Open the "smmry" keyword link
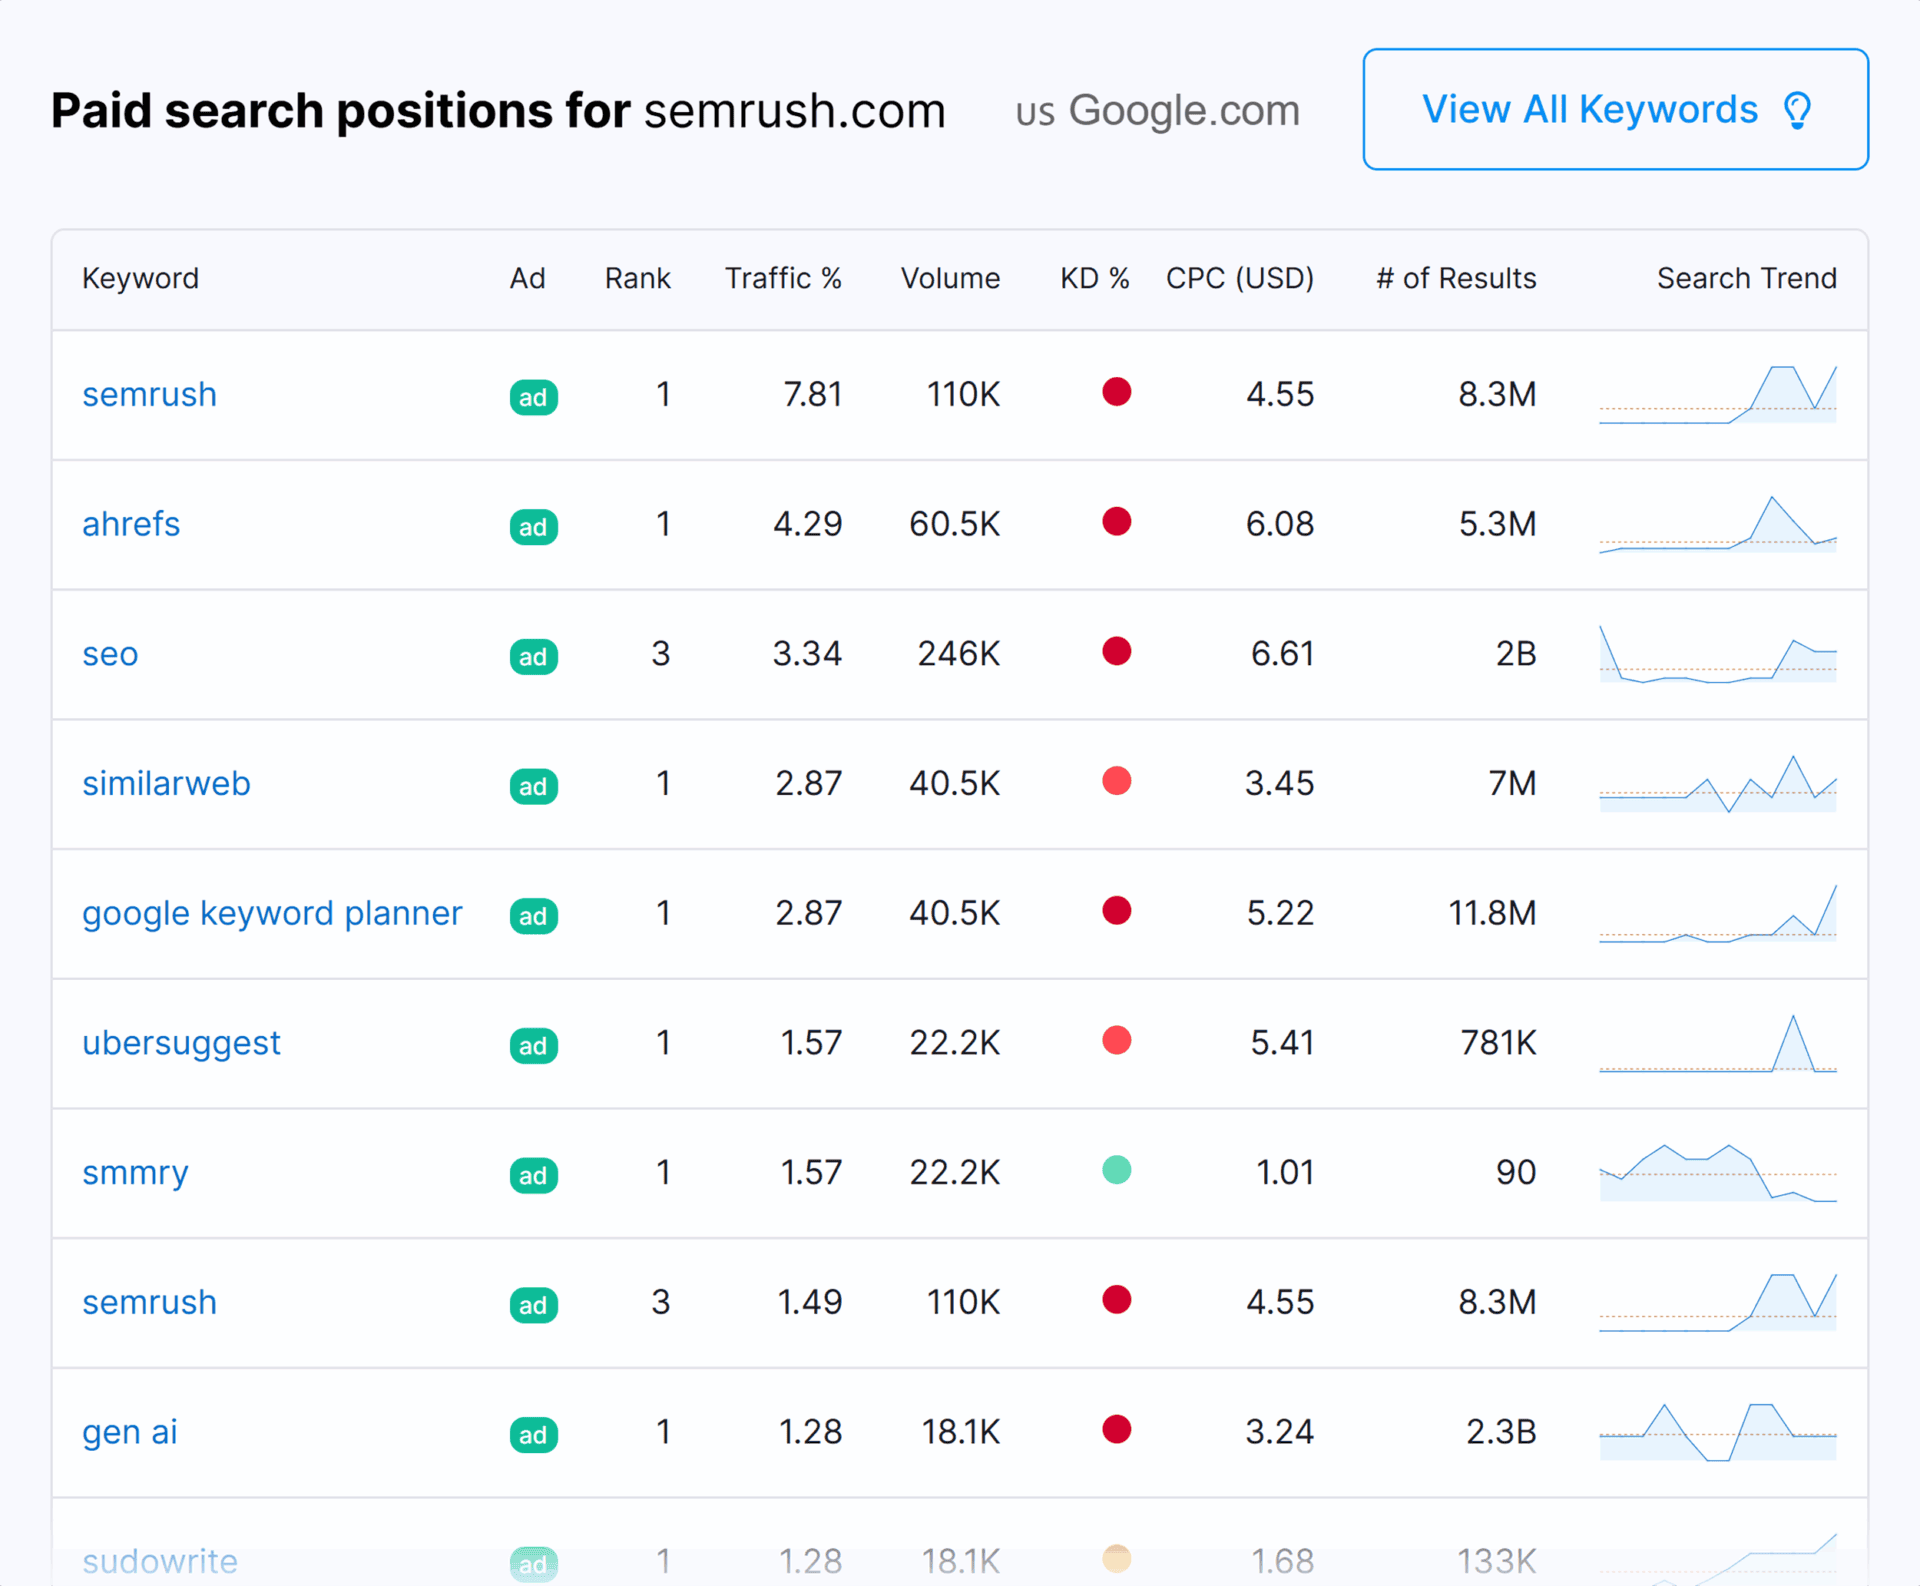This screenshot has height=1586, width=1920. click(x=135, y=1171)
